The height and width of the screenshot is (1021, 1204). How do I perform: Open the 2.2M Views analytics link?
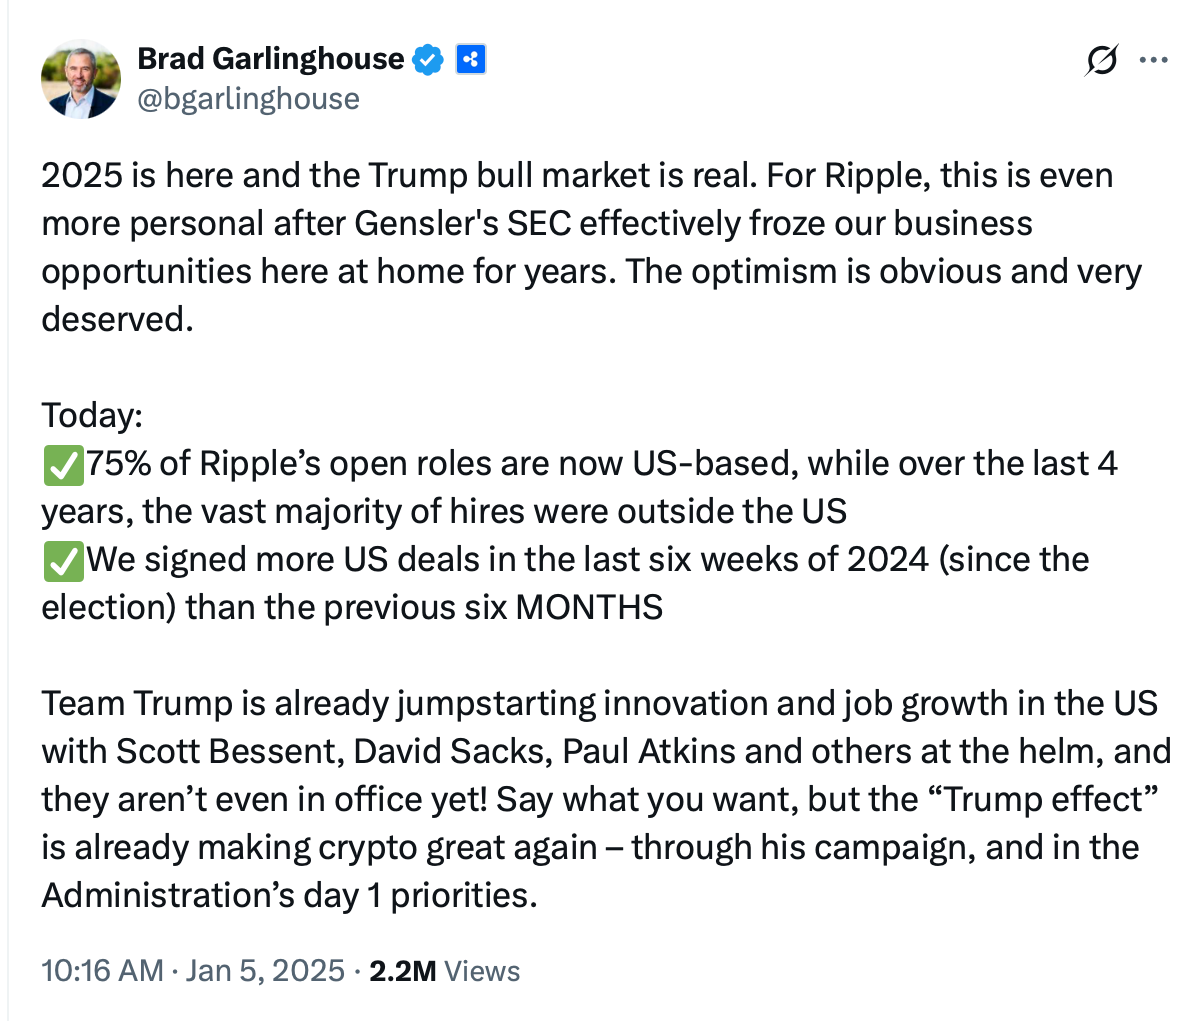(x=444, y=970)
